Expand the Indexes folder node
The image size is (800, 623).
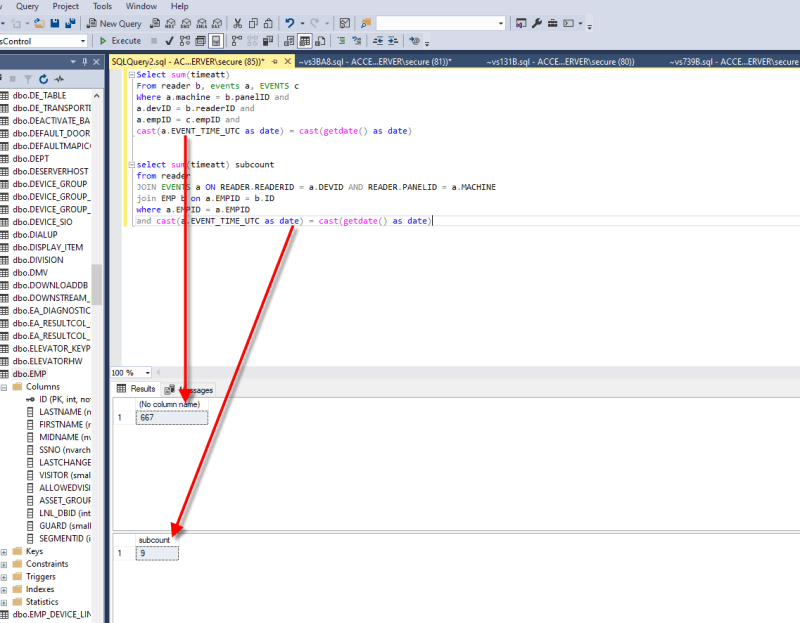point(4,590)
